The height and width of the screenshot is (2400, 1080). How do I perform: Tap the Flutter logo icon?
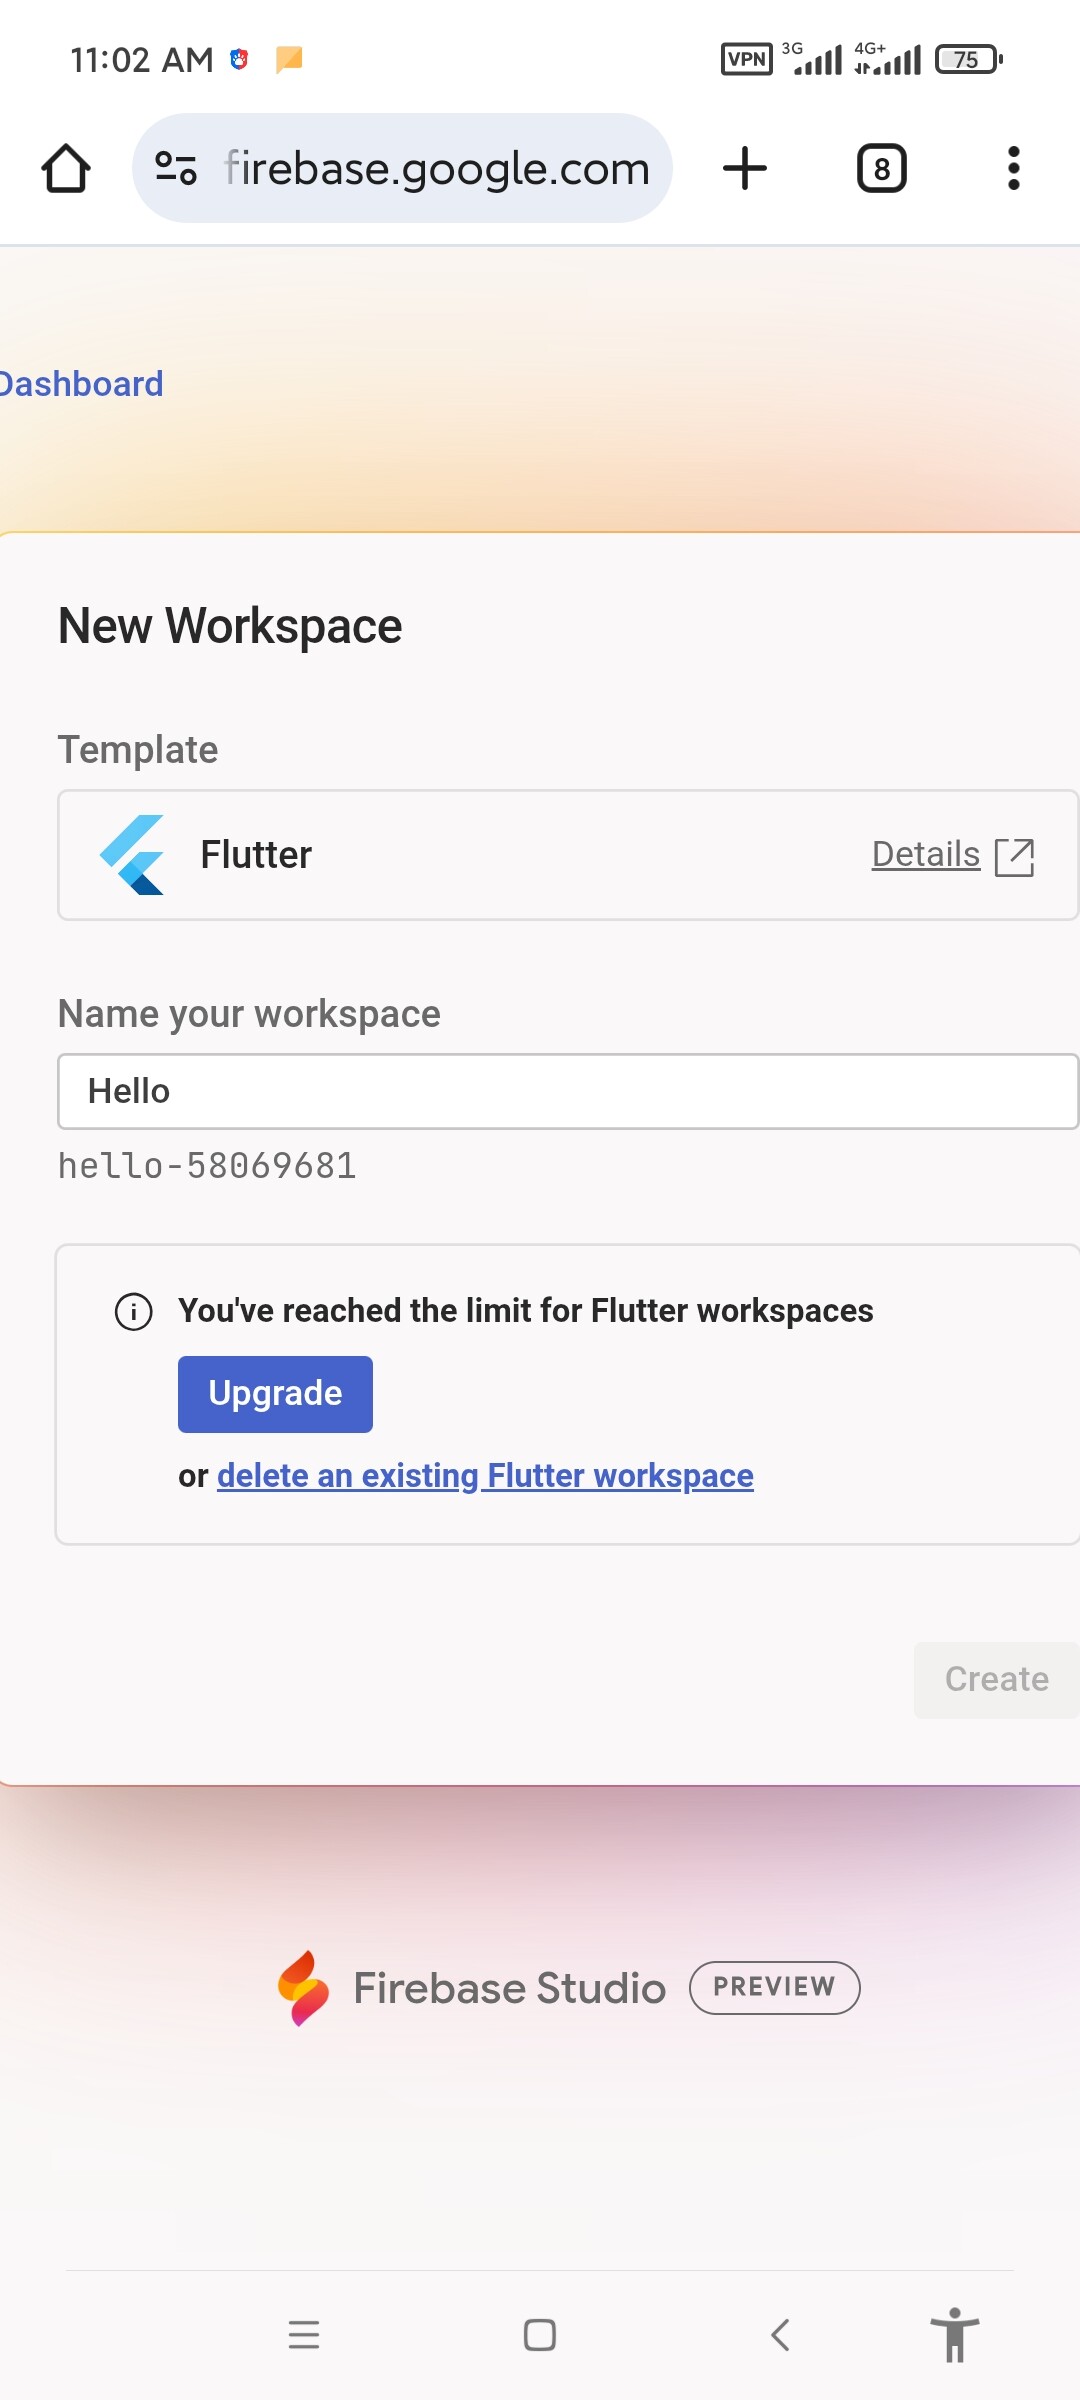pyautogui.click(x=133, y=855)
